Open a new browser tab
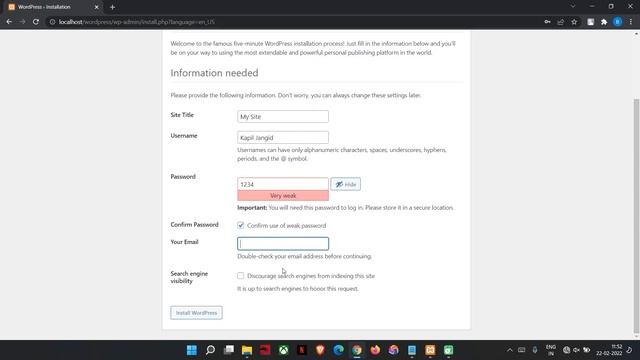The height and width of the screenshot is (360, 640). [112, 7]
